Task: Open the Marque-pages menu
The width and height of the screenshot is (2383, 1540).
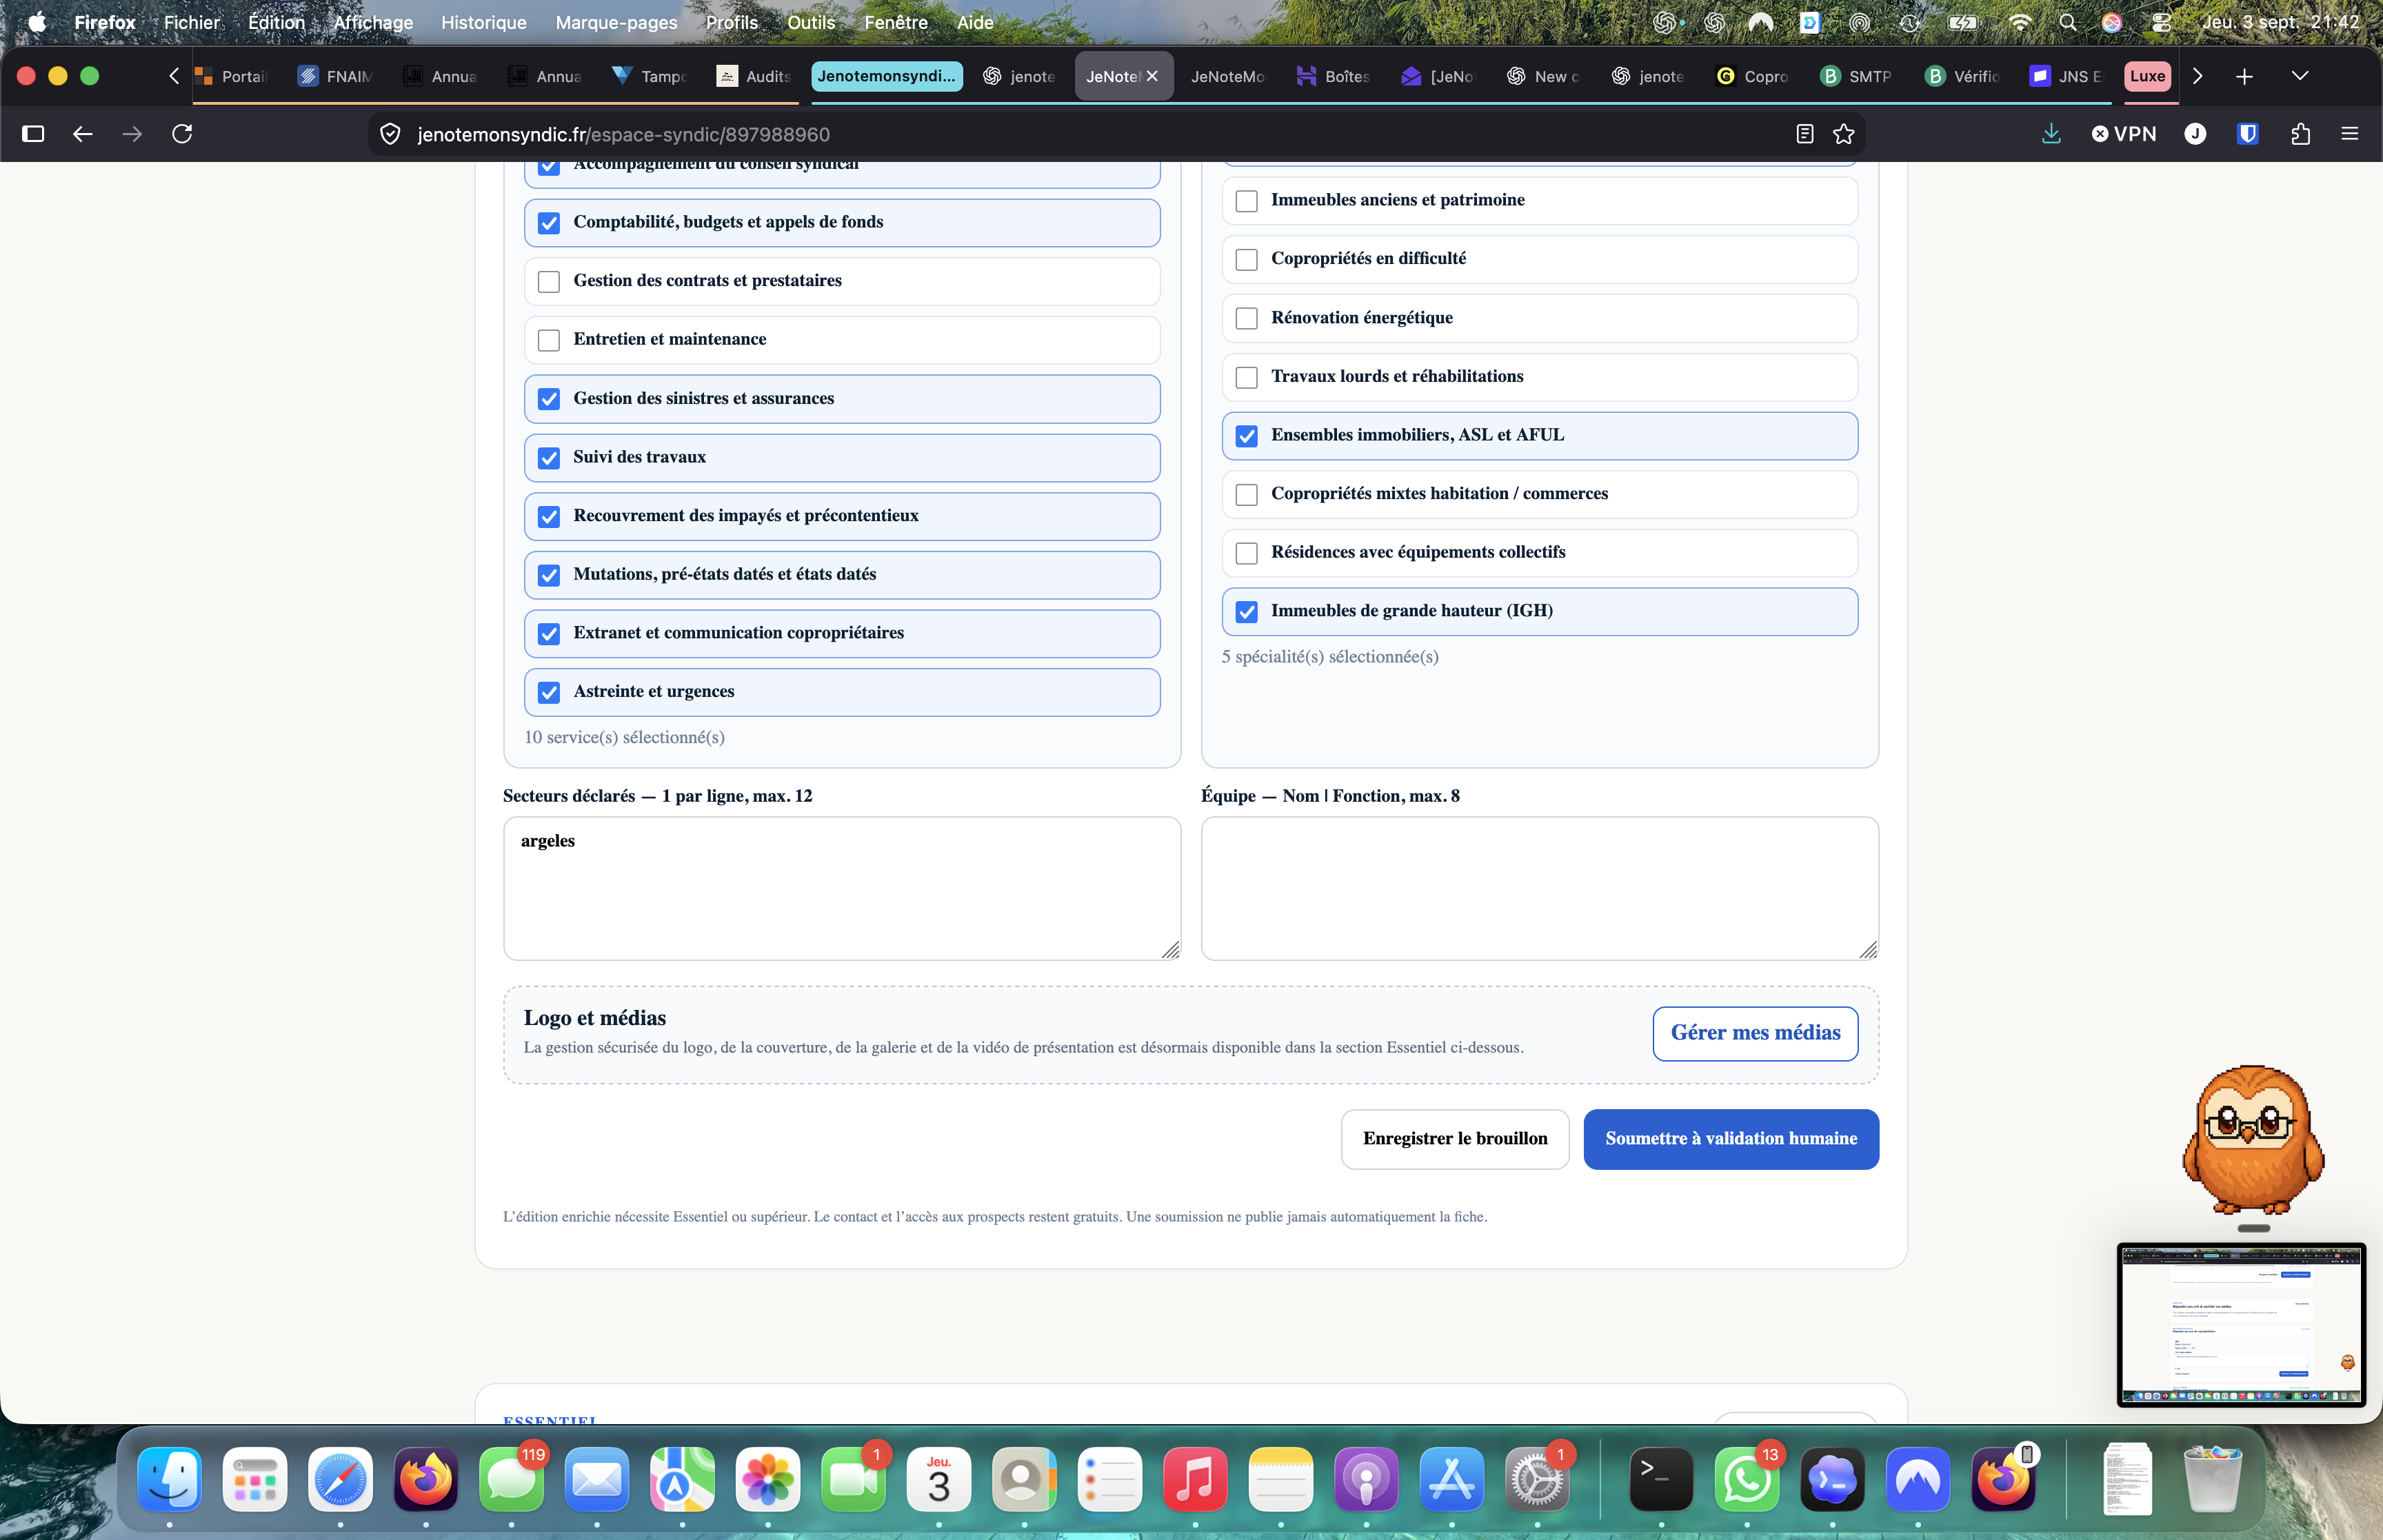Action: pos(616,22)
